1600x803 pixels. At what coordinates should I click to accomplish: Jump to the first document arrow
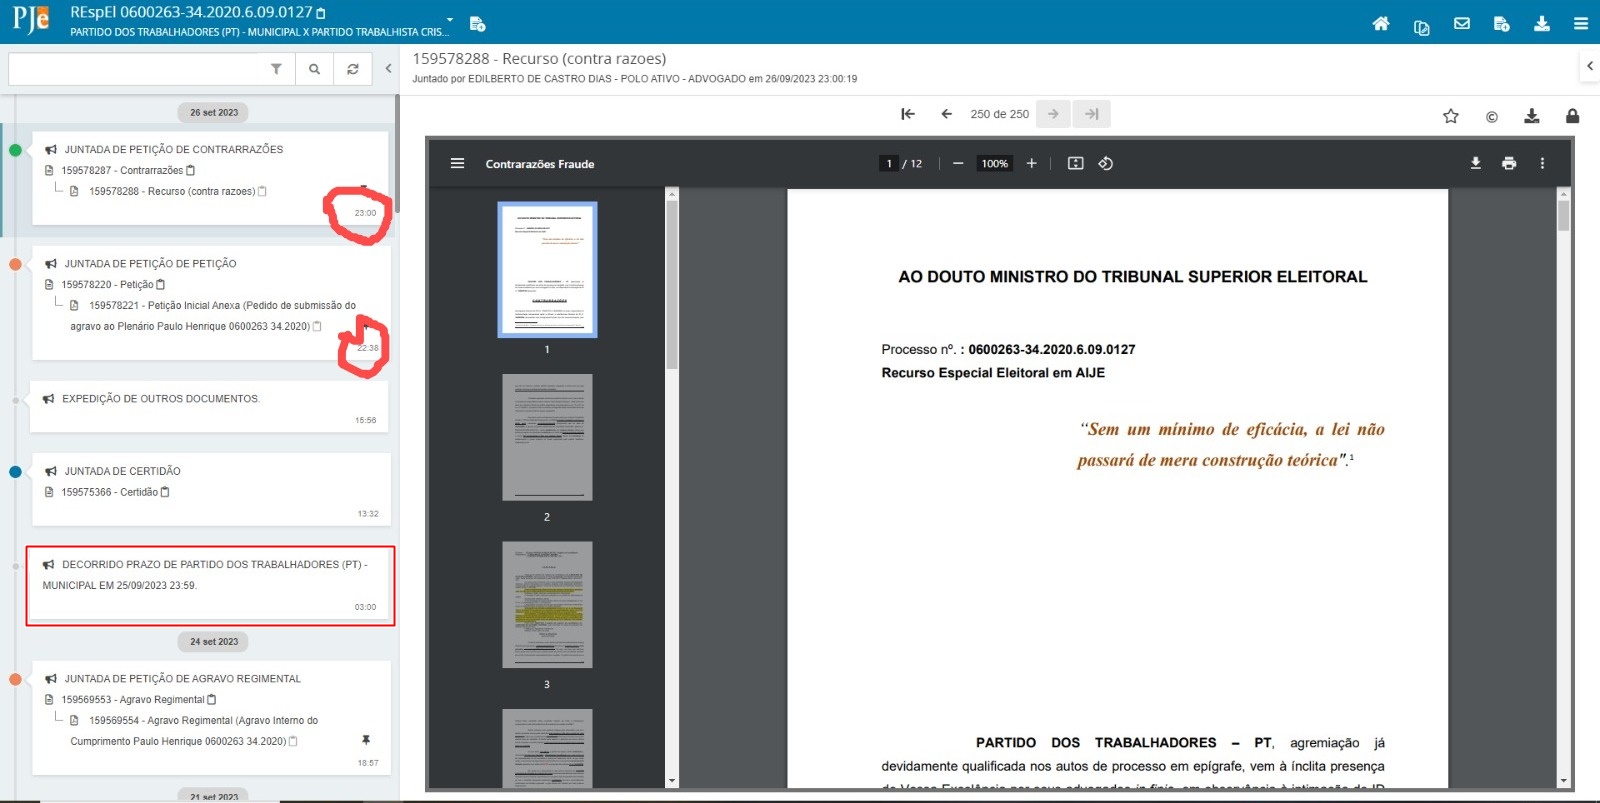tap(908, 114)
